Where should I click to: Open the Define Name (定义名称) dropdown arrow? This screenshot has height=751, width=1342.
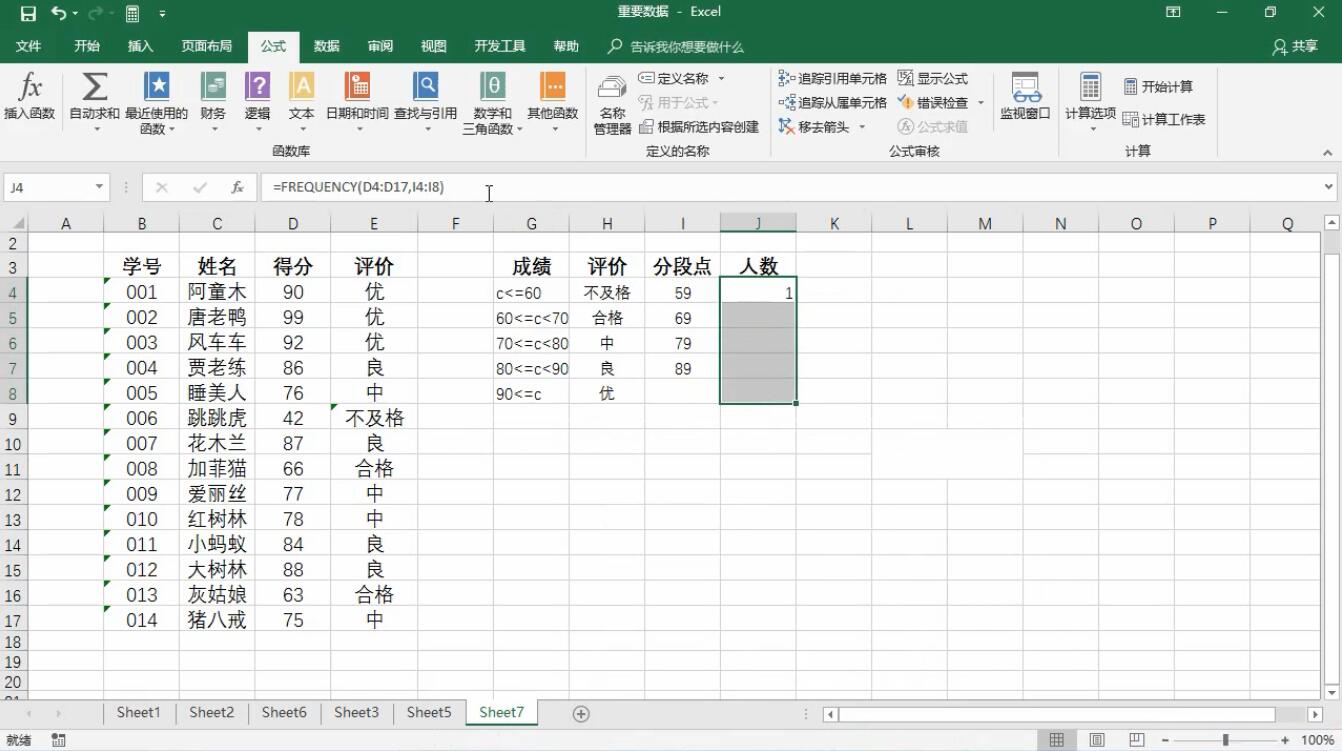[x=721, y=78]
